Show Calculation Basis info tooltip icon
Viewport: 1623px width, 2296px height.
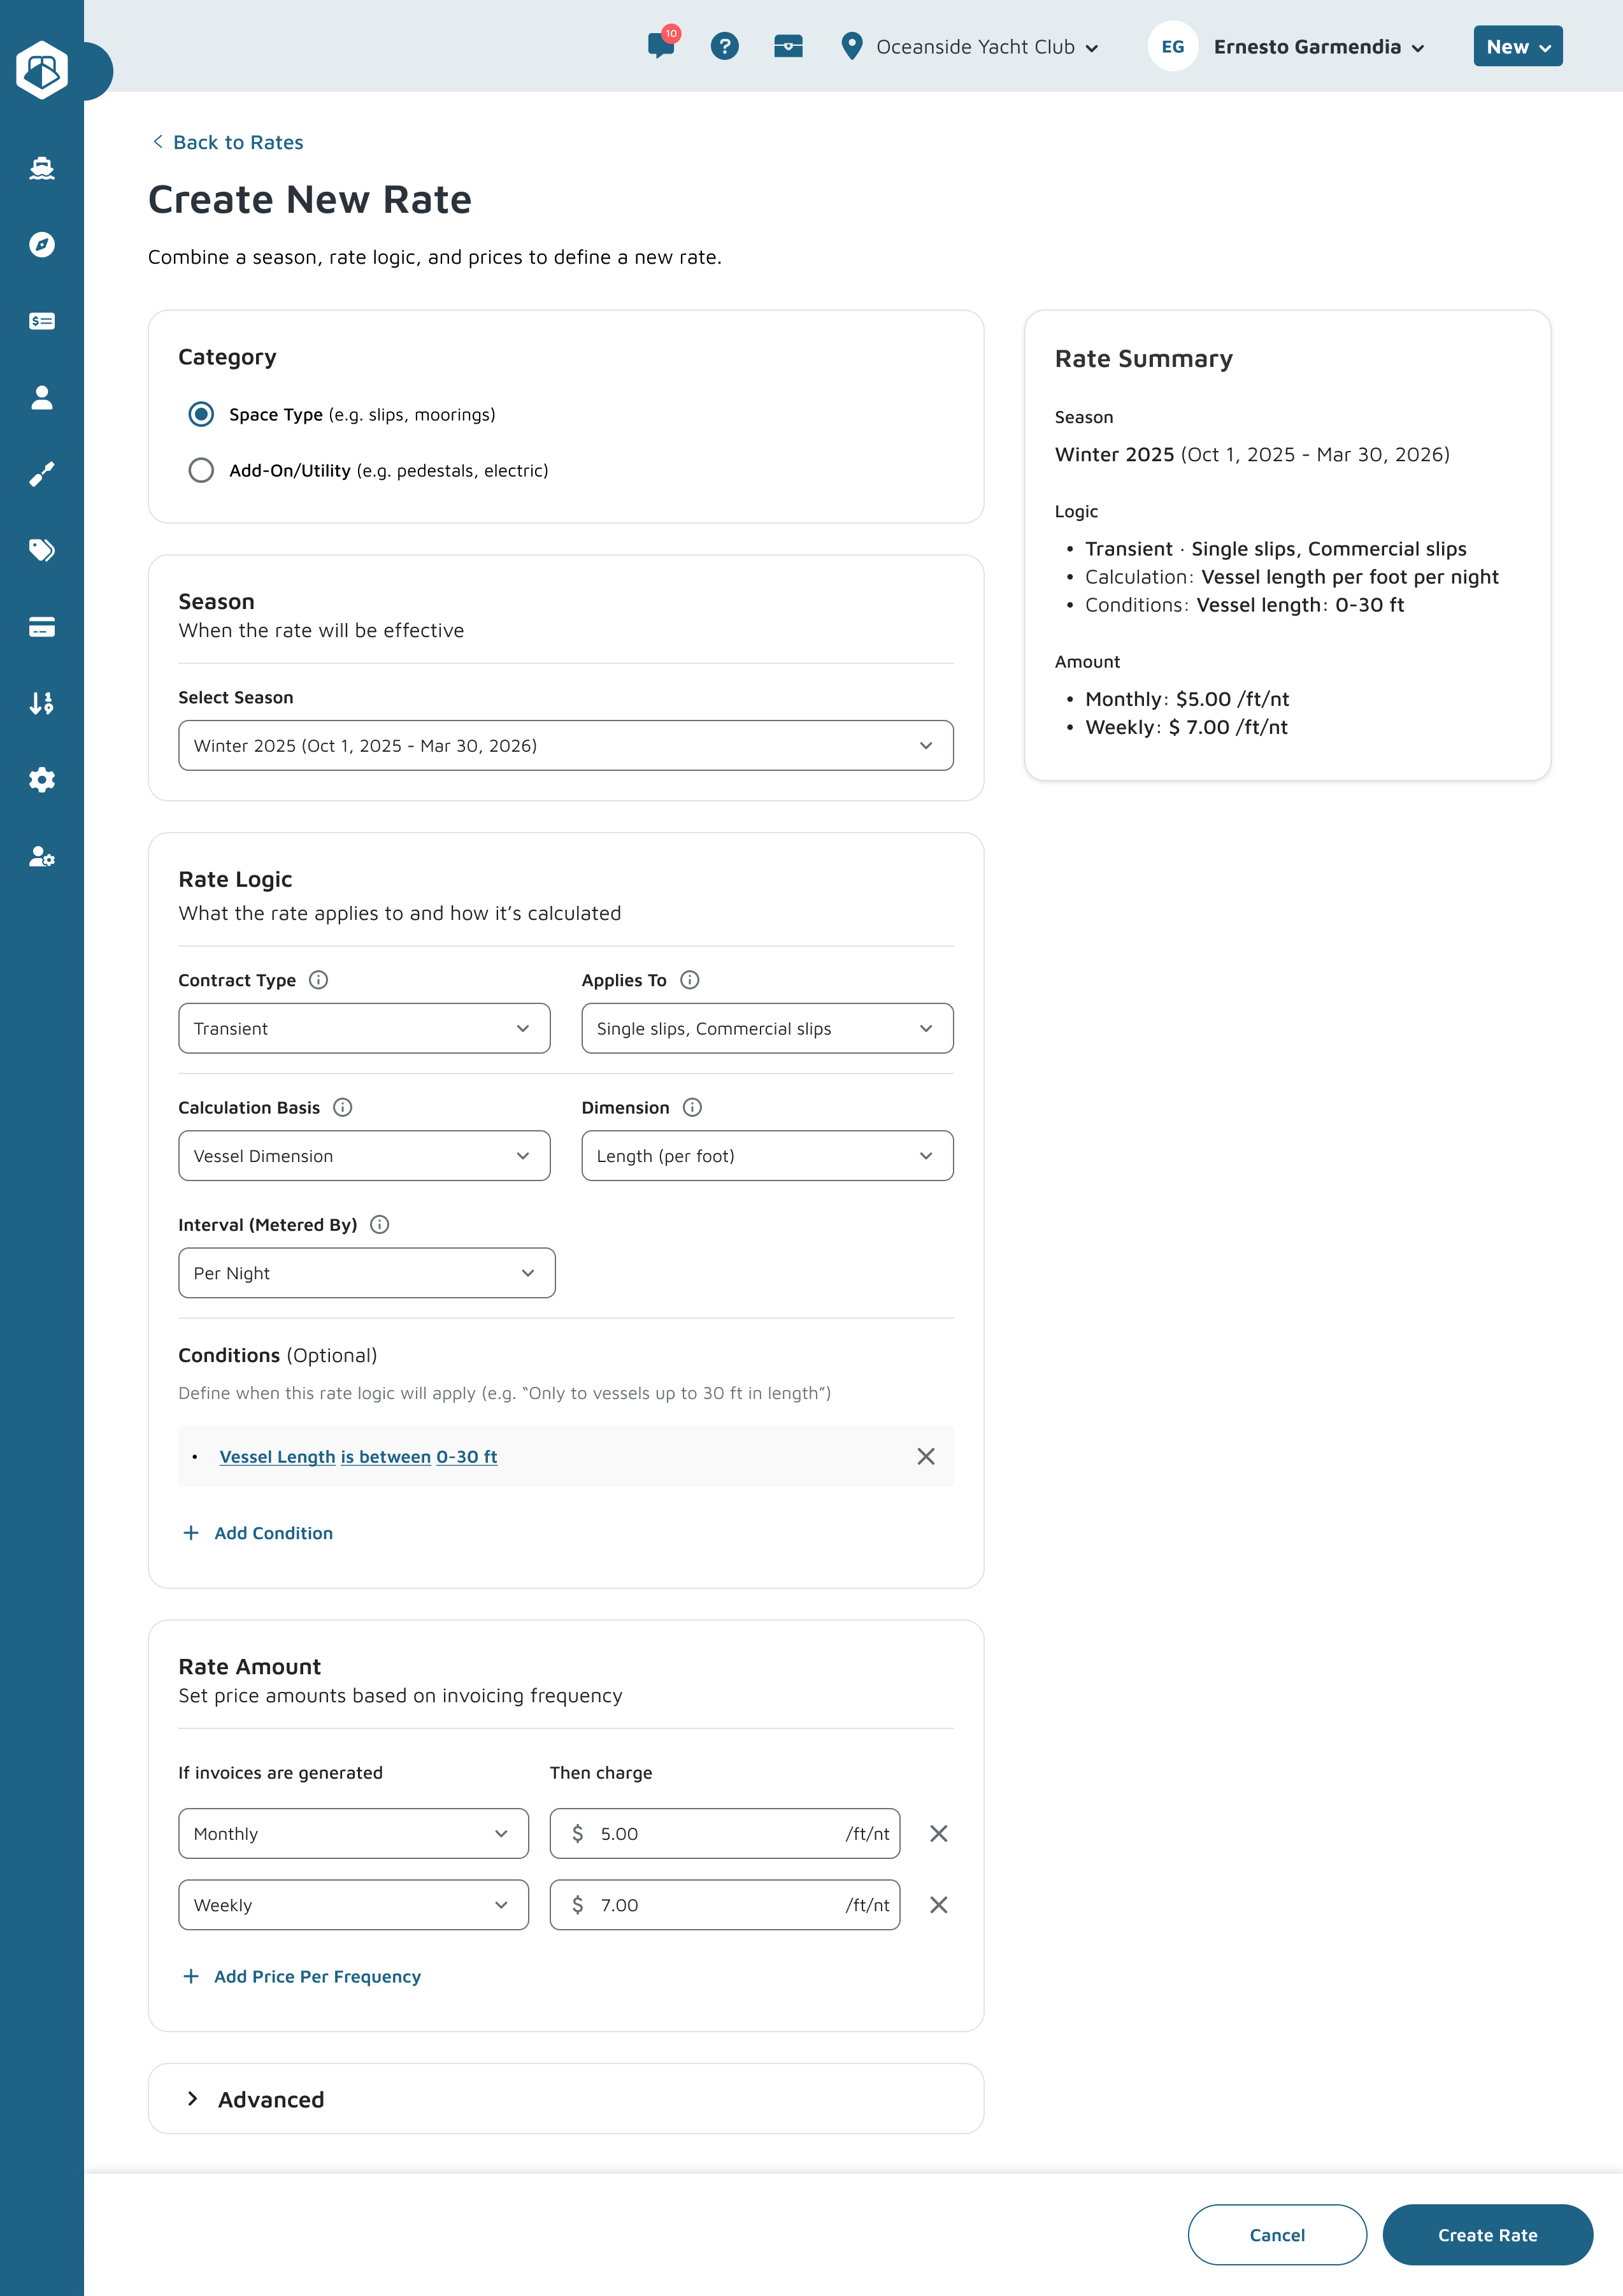tap(342, 1107)
